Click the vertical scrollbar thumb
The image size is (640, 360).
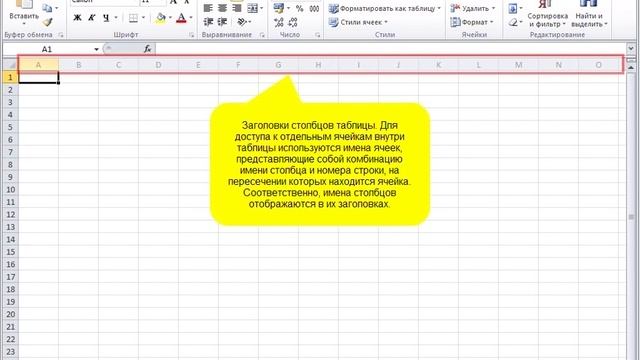[x=631, y=218]
